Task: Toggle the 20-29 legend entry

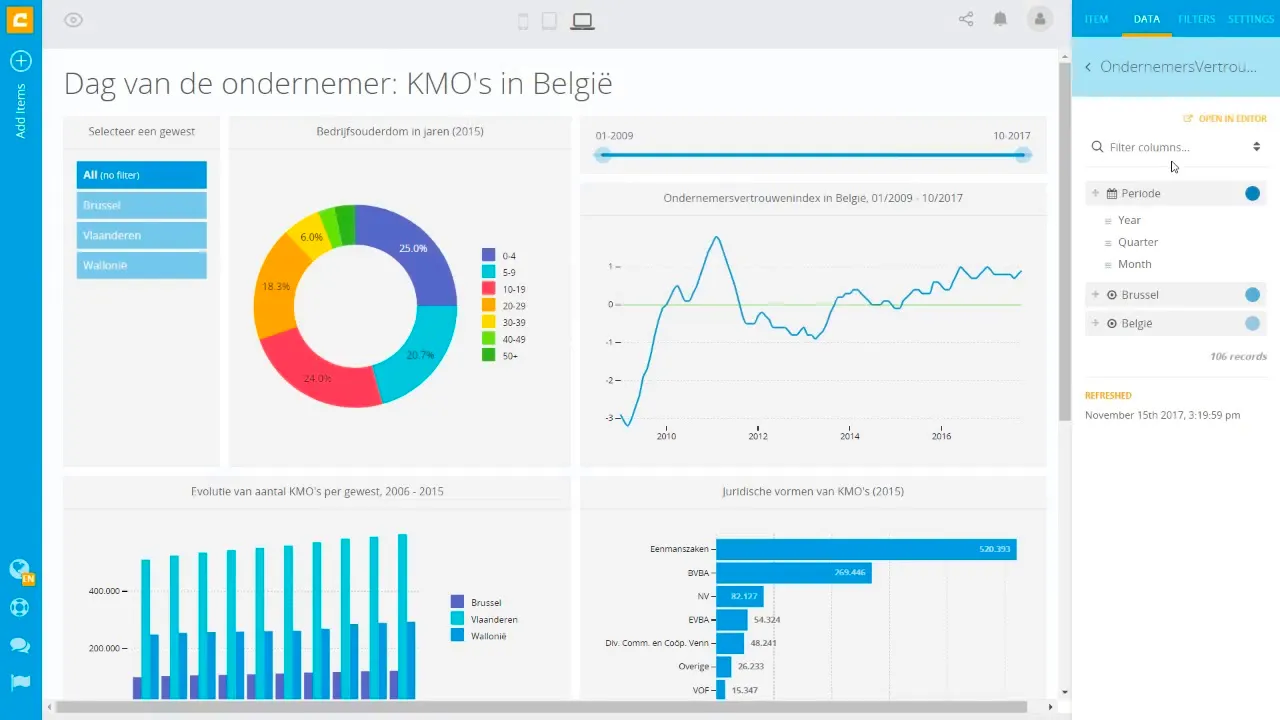Action: (x=503, y=306)
